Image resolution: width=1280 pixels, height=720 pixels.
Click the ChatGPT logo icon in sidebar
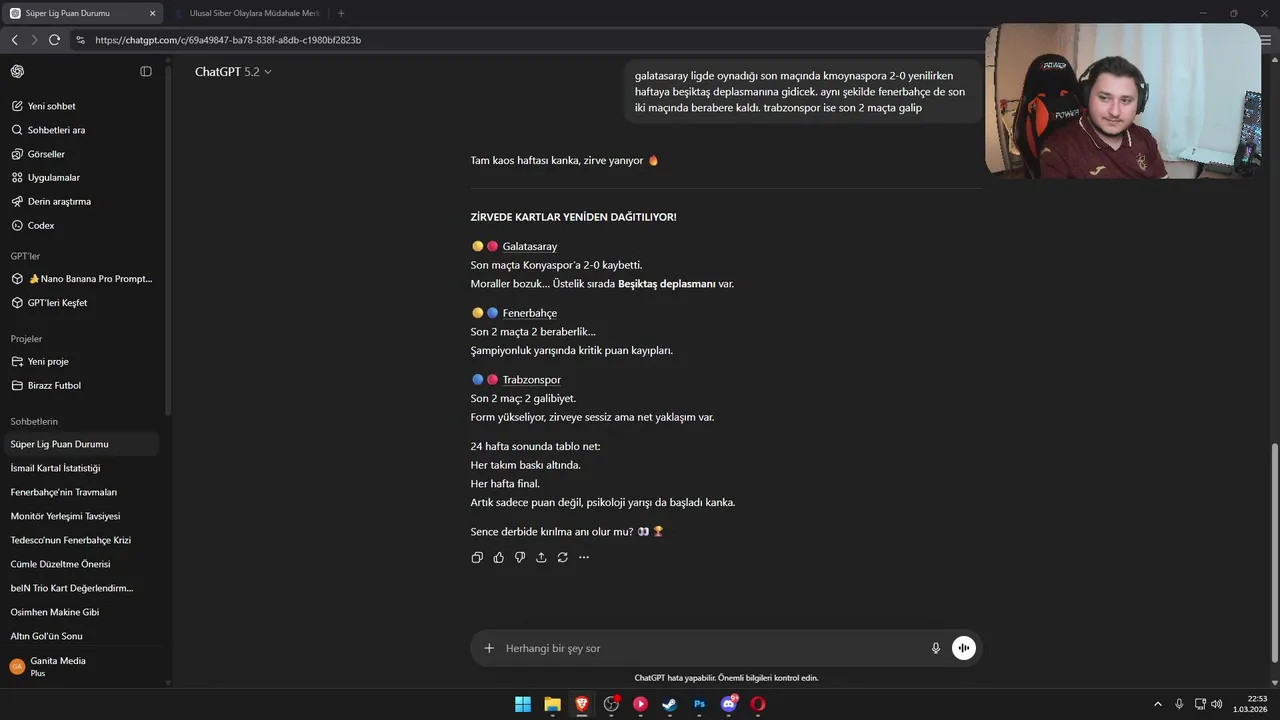pyautogui.click(x=17, y=72)
